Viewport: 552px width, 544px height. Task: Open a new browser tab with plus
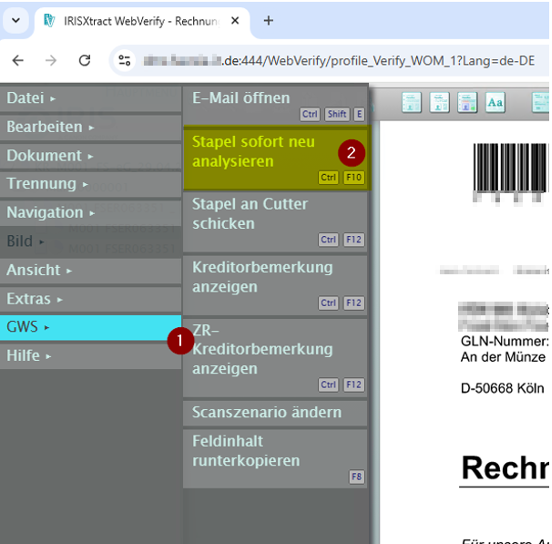268,21
